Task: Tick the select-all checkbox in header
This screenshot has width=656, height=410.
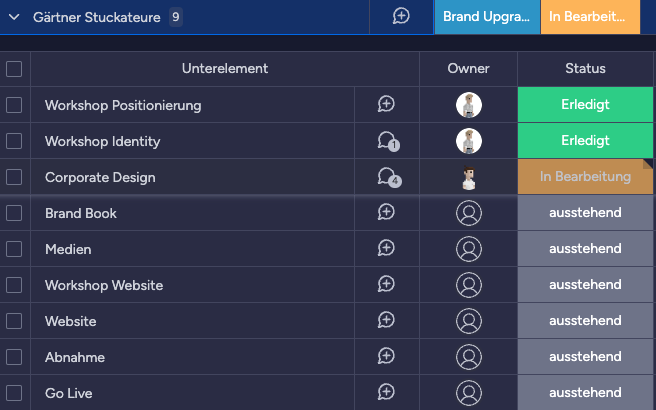Action: pyautogui.click(x=14, y=69)
